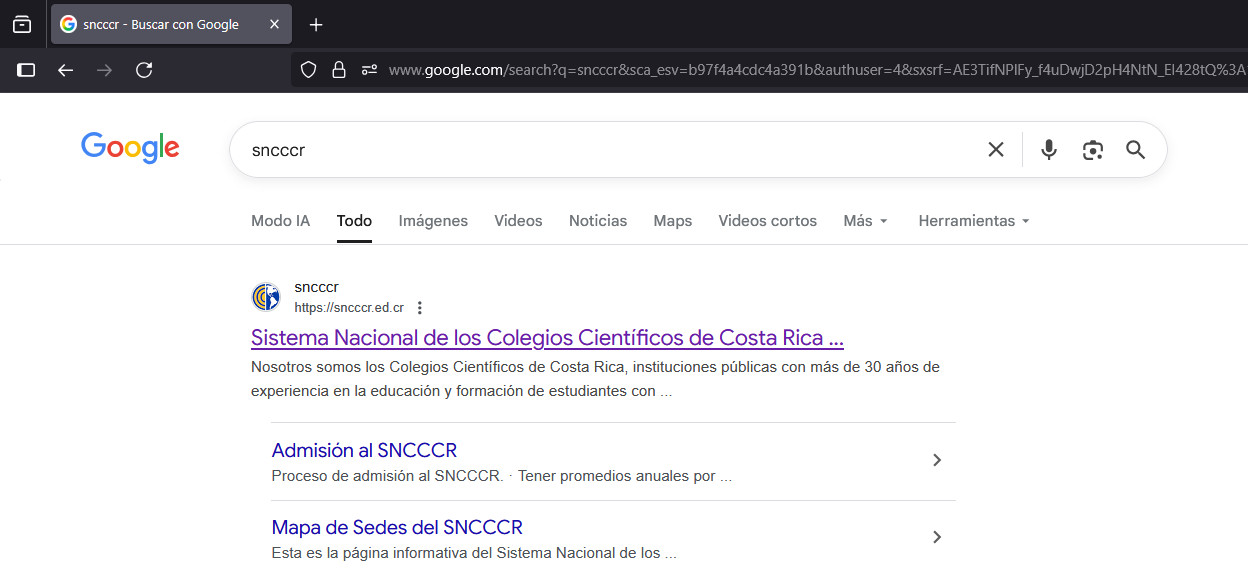The height and width of the screenshot is (577, 1248).
Task: Click the magnifying glass search button
Action: (1135, 150)
